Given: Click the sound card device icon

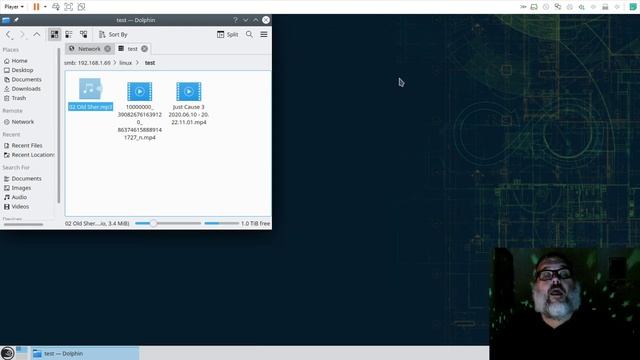Looking at the screenshot, I should click(582, 7).
